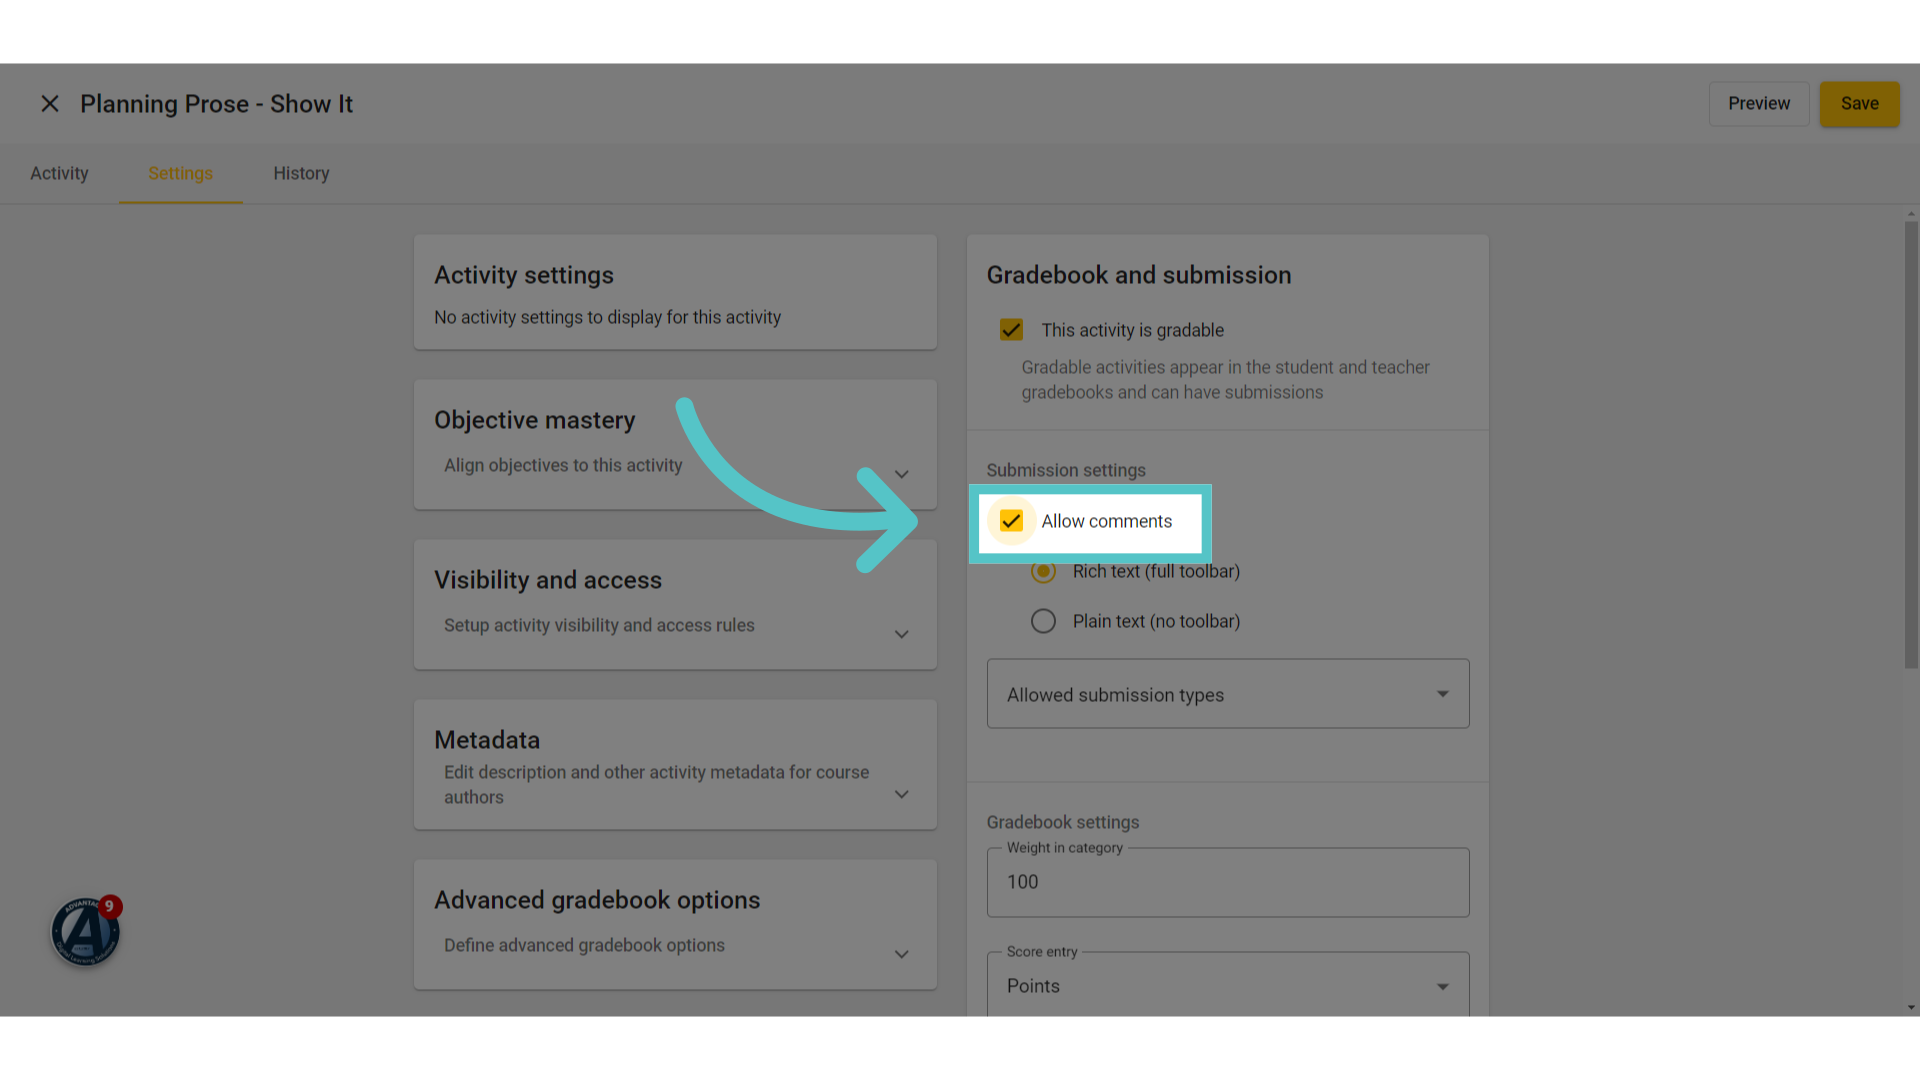Image resolution: width=1920 pixels, height=1080 pixels.
Task: Click the Activity settings heading
Action: pos(524,275)
